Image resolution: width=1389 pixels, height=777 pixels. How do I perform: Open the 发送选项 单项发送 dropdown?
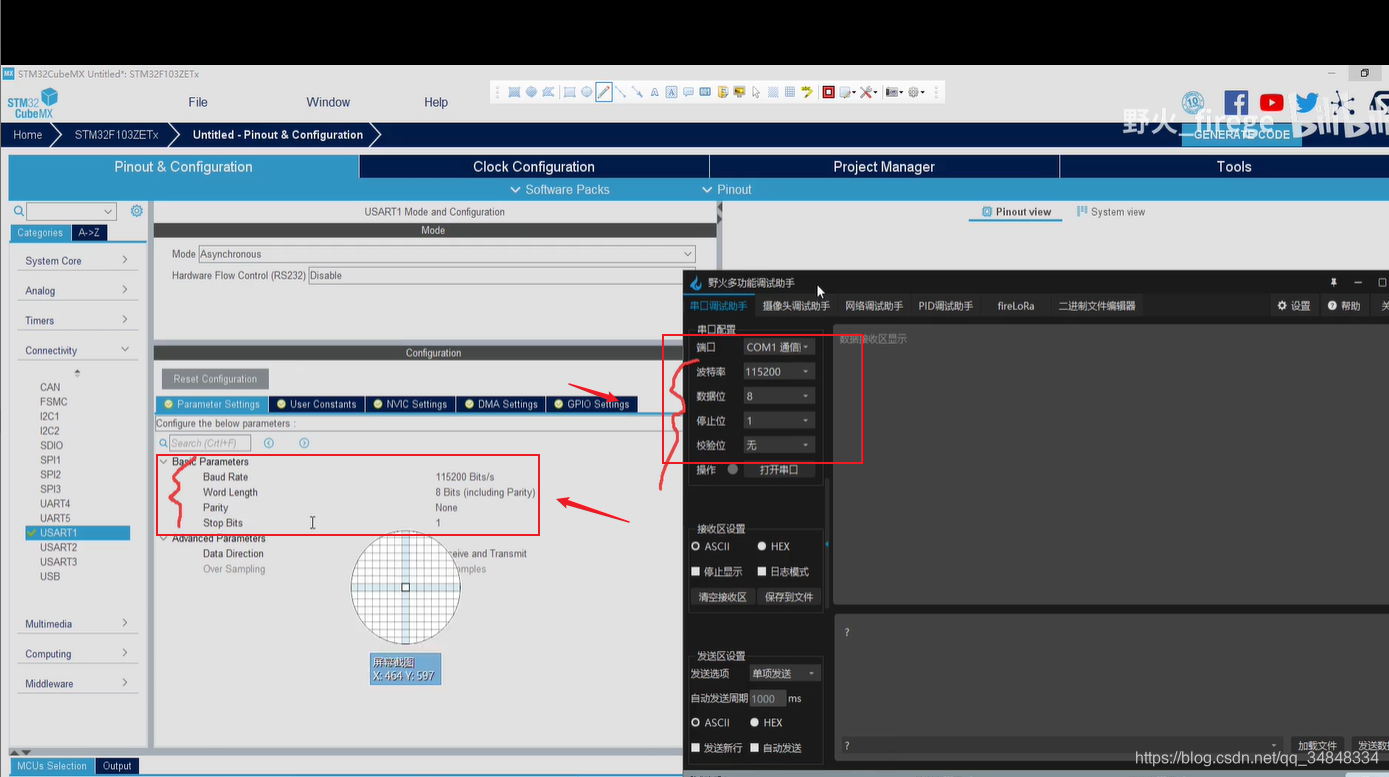785,673
